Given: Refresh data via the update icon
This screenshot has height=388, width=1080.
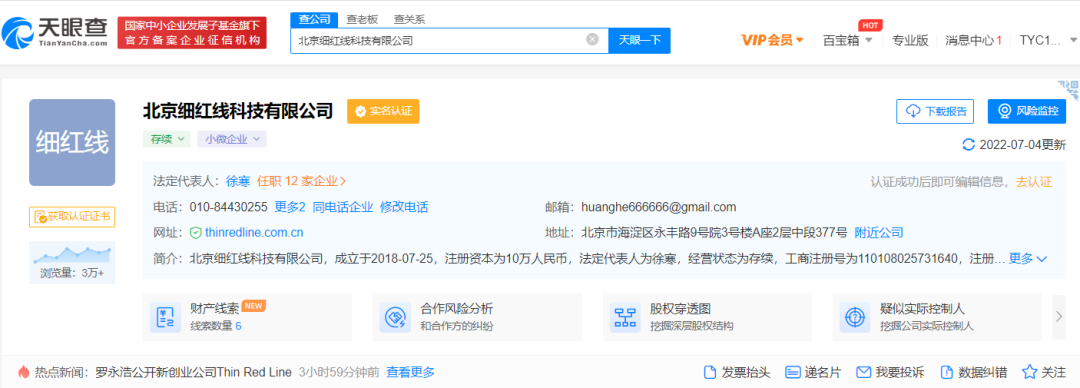Looking at the screenshot, I should 968,145.
